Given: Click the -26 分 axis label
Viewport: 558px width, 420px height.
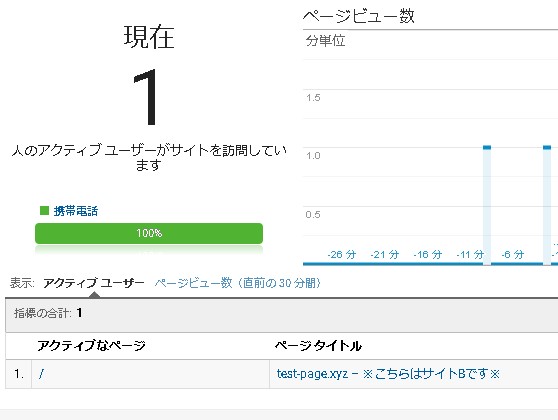Looking at the screenshot, I should [x=342, y=254].
